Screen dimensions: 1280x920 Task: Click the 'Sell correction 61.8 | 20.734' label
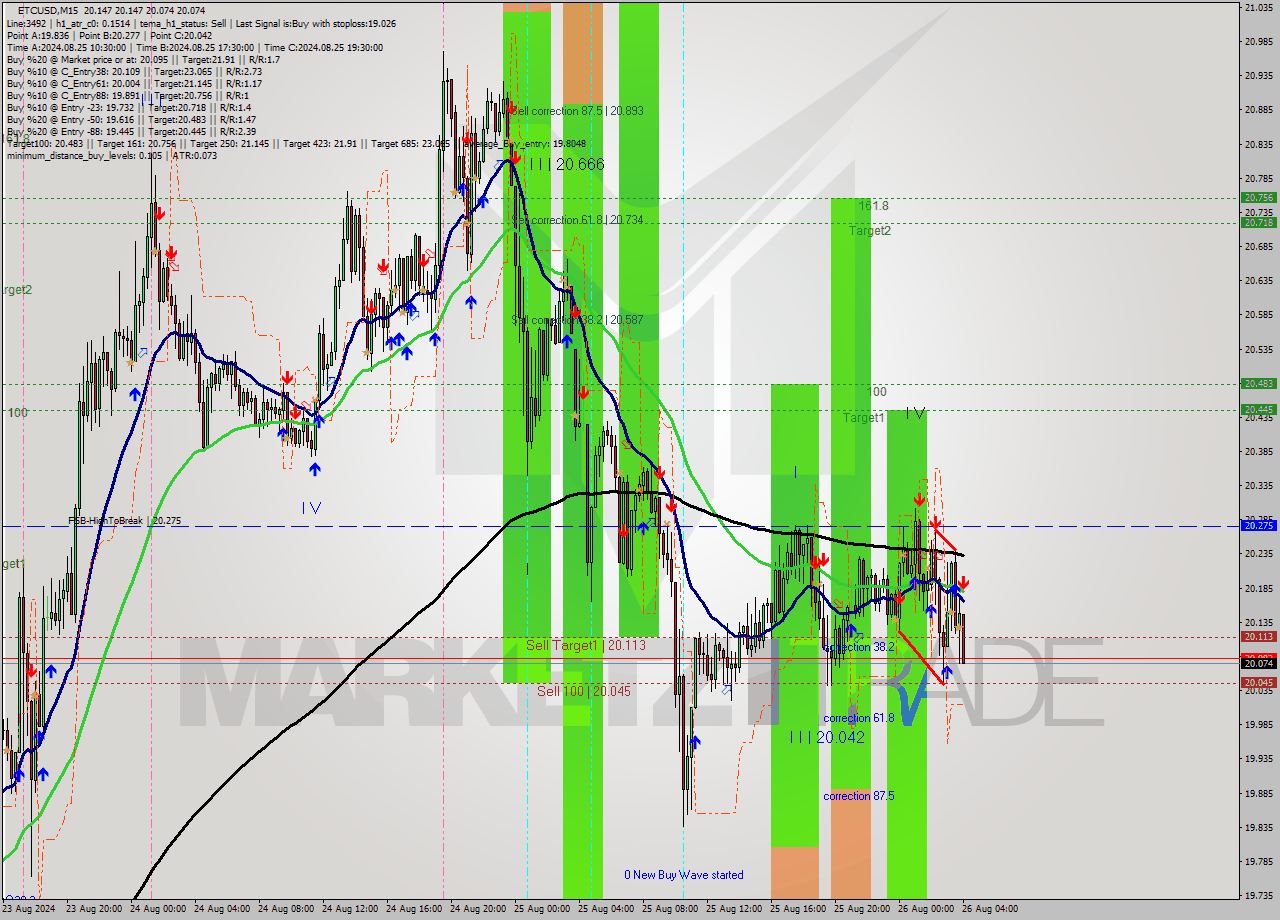[579, 220]
